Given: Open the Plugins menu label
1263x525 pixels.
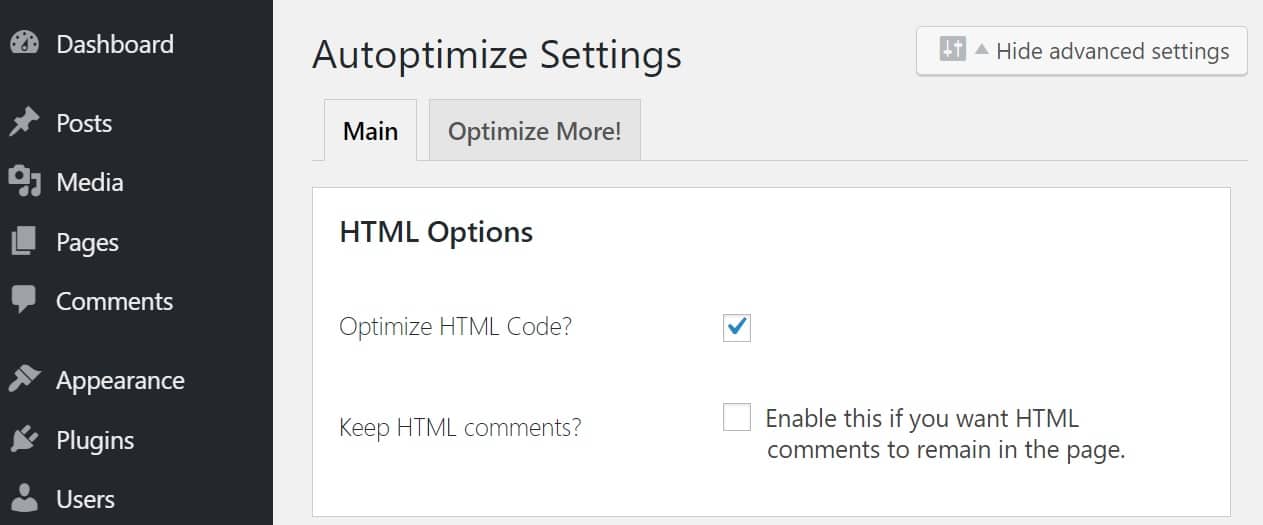Looking at the screenshot, I should [95, 440].
